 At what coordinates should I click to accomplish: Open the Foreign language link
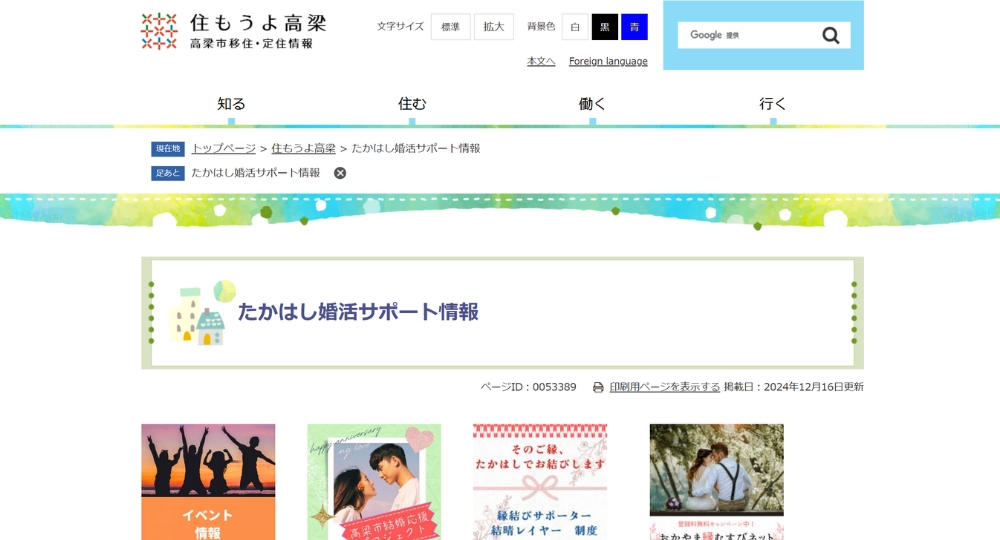pos(608,61)
